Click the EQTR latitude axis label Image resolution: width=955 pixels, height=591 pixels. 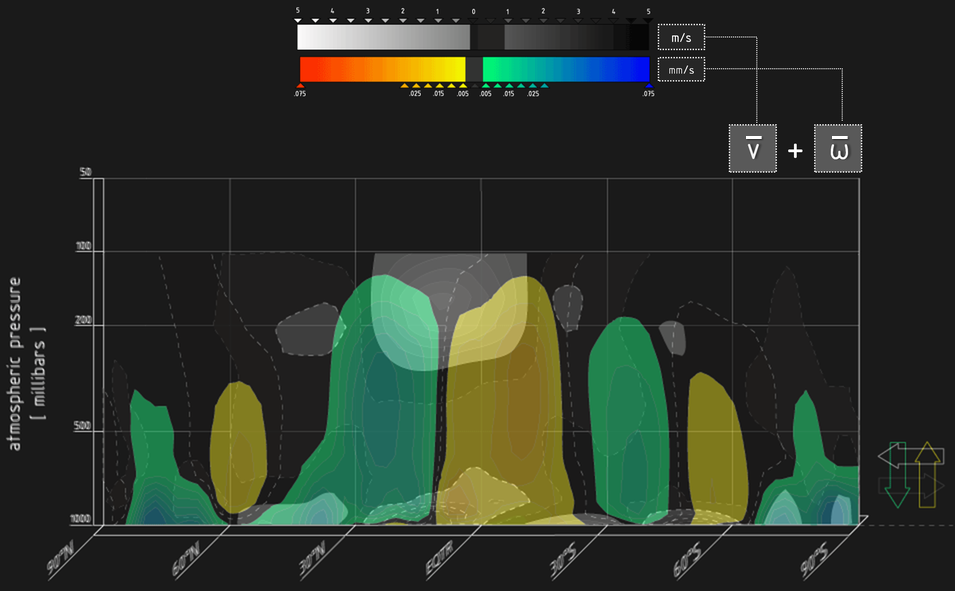pyautogui.click(x=440, y=566)
